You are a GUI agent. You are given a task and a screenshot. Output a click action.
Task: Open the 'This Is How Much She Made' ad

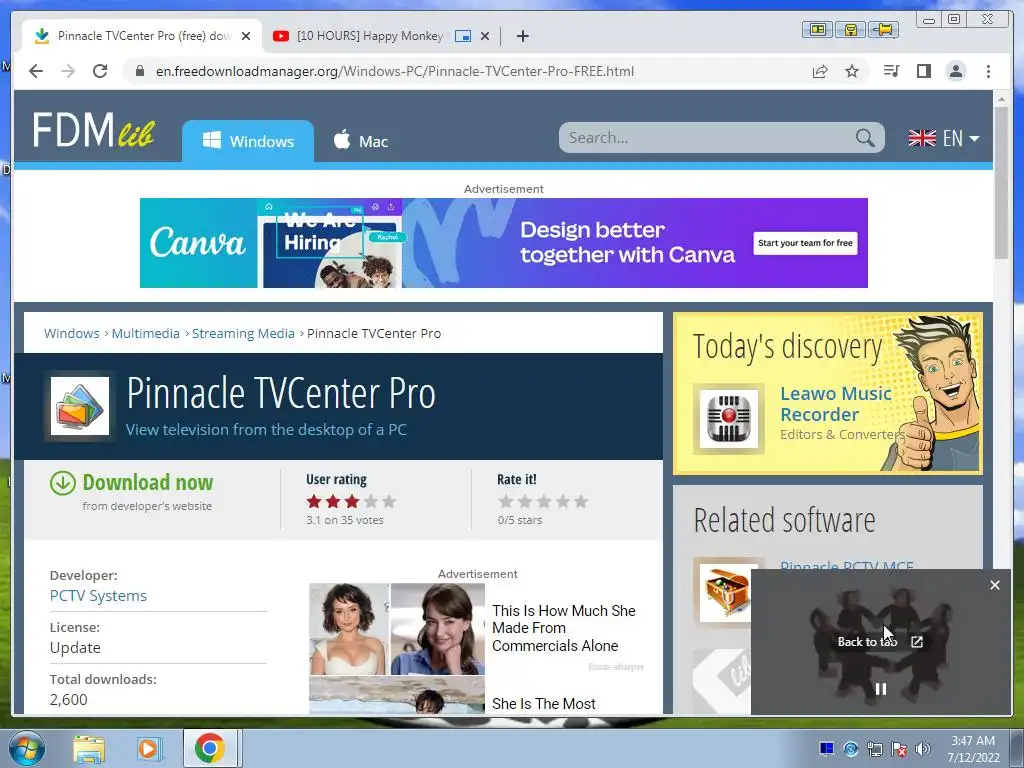(x=564, y=628)
